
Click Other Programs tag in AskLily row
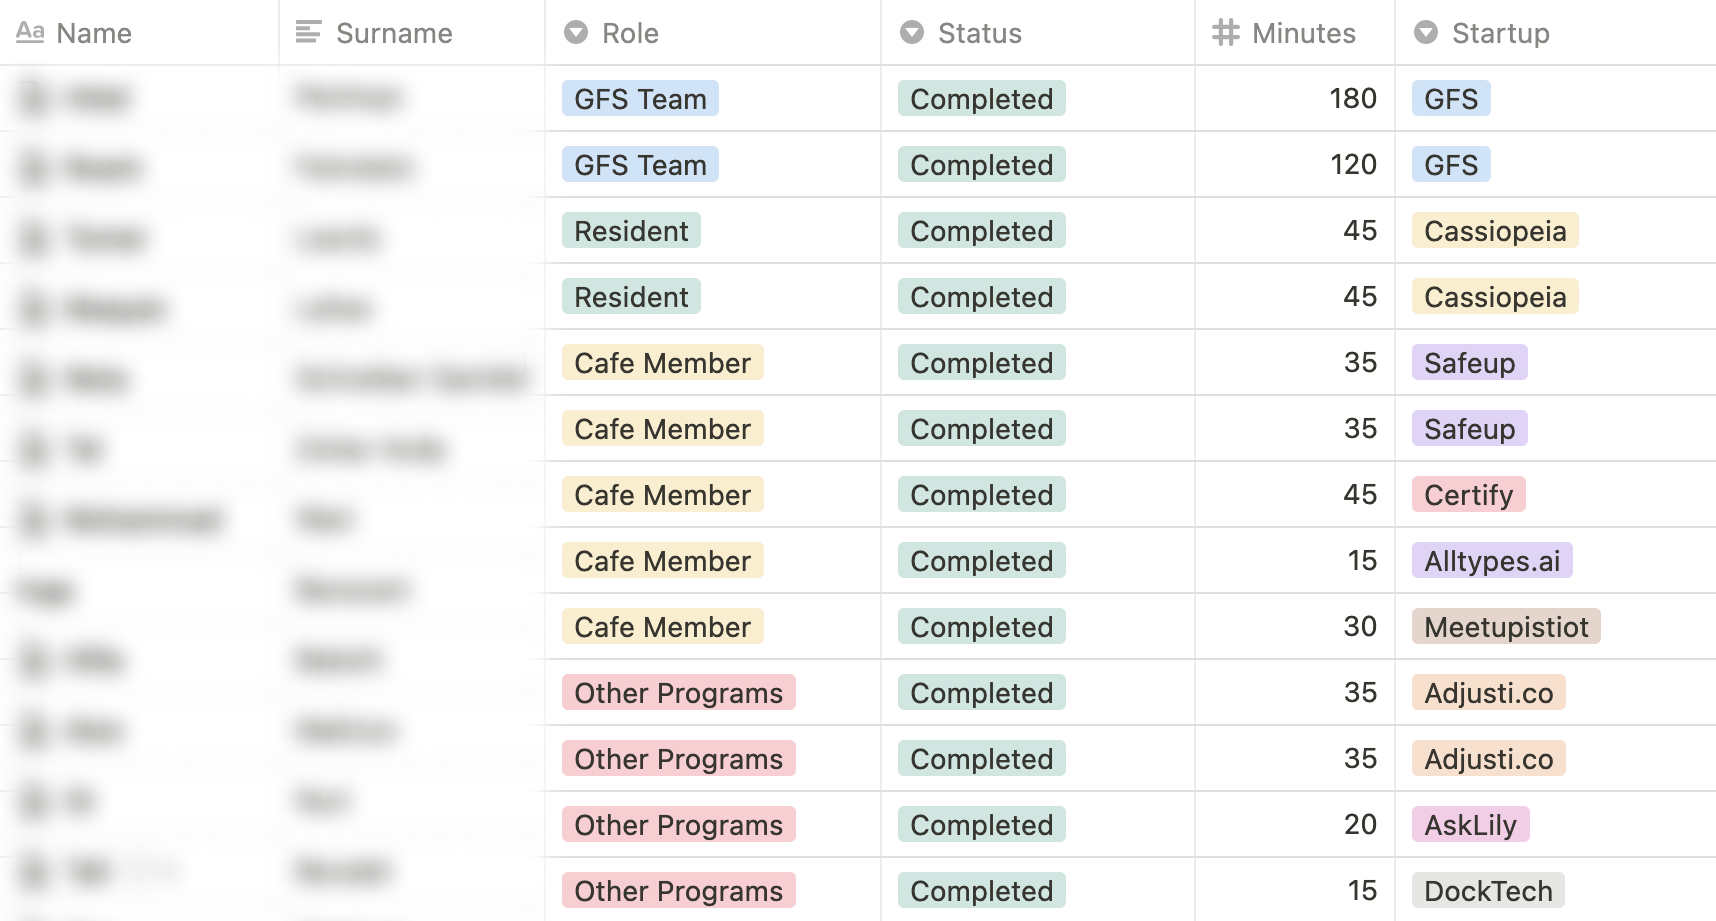click(x=679, y=824)
